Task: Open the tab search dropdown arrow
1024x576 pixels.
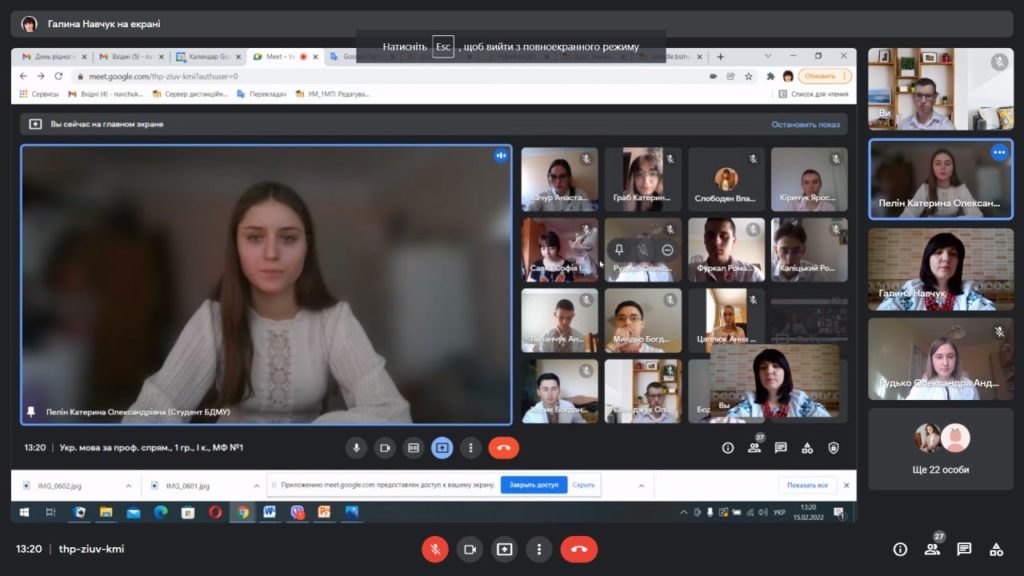Action: tap(768, 56)
